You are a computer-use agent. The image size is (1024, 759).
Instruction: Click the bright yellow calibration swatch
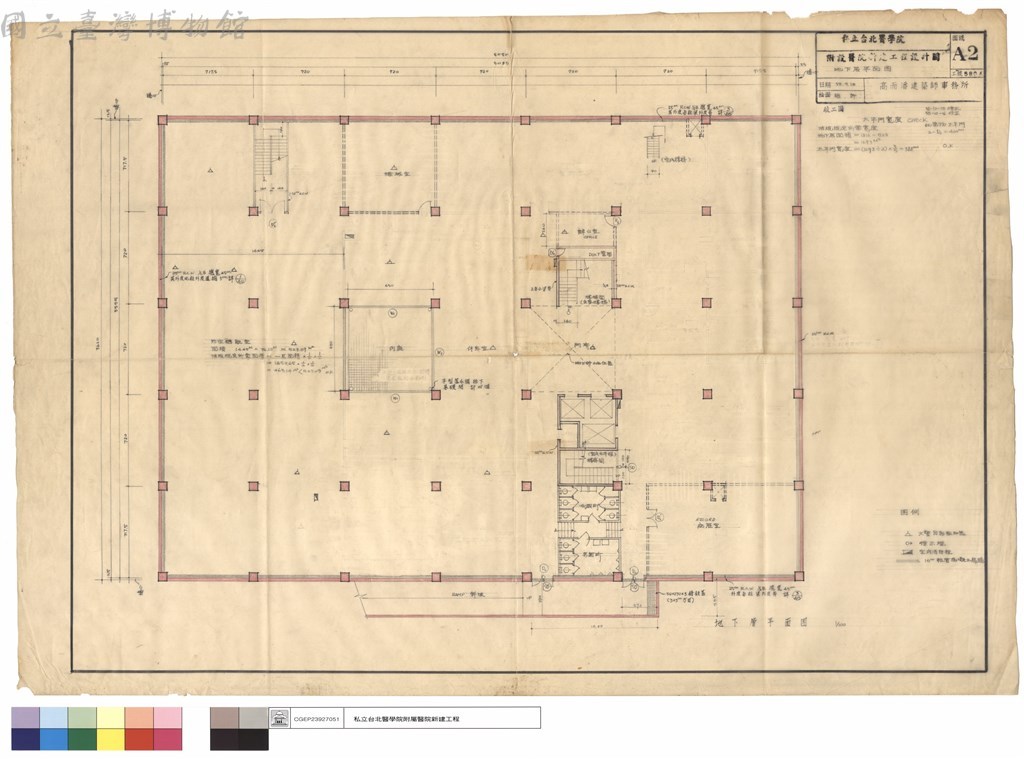click(111, 739)
